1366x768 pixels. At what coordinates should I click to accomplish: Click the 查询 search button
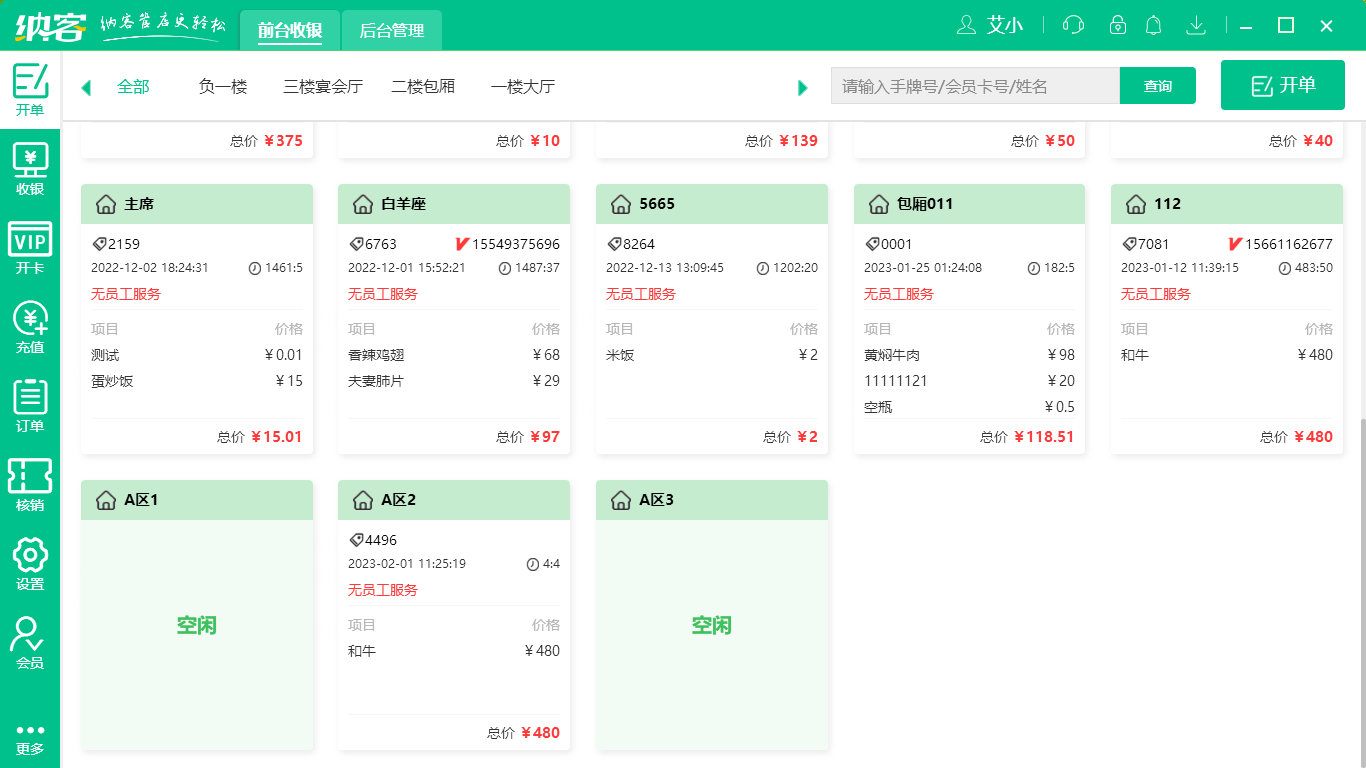pos(1157,86)
